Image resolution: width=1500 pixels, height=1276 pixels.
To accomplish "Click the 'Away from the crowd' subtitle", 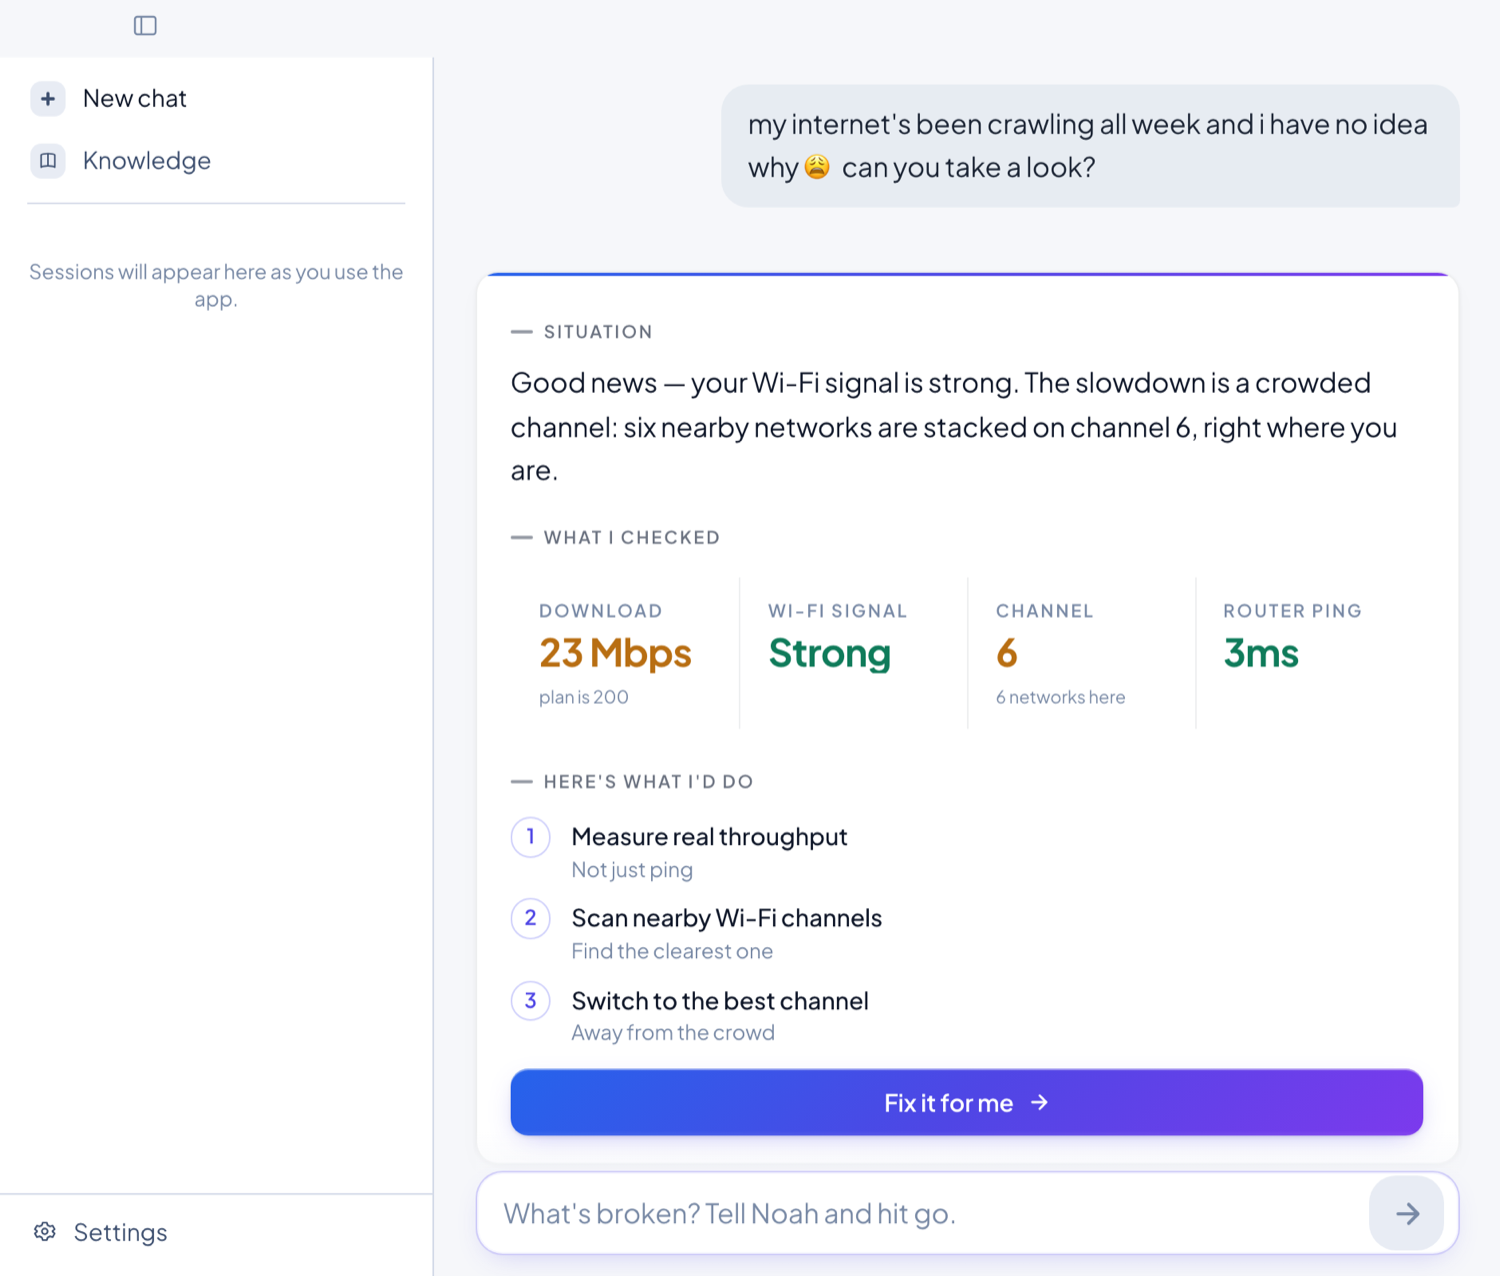I will pyautogui.click(x=673, y=1033).
